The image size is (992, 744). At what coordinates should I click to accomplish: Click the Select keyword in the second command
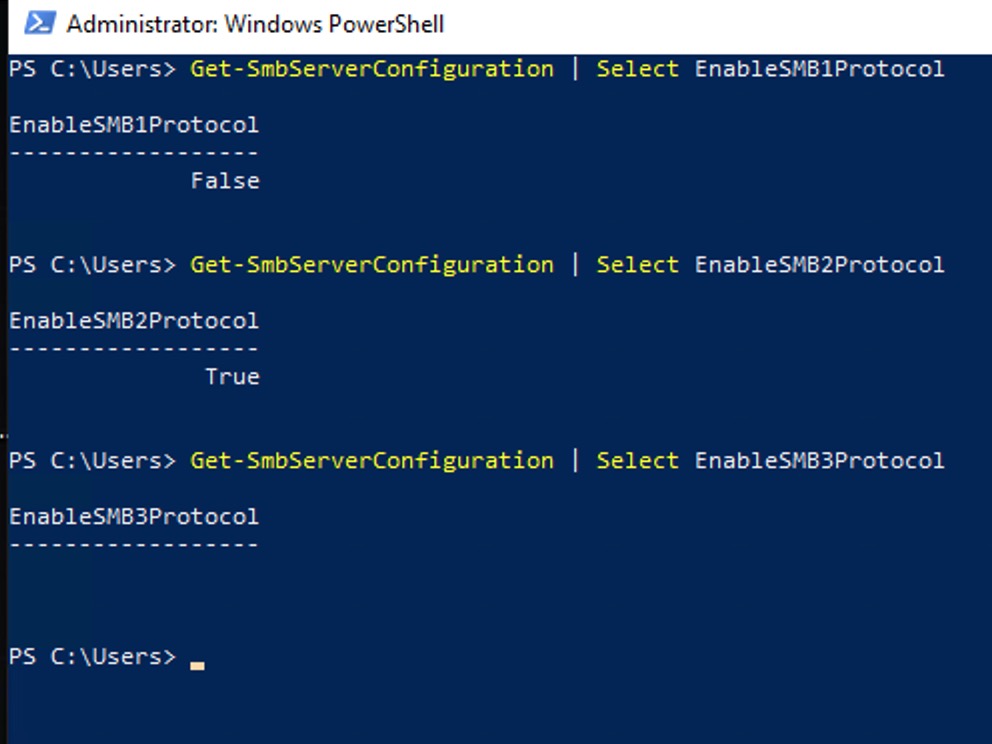click(x=637, y=265)
